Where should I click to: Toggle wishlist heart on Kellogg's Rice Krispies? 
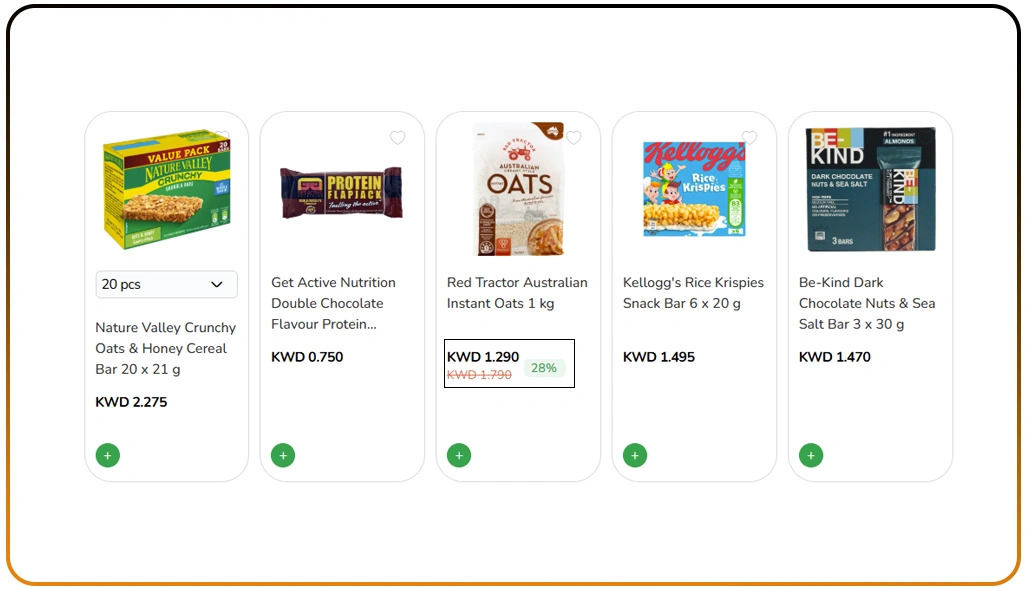coord(750,137)
